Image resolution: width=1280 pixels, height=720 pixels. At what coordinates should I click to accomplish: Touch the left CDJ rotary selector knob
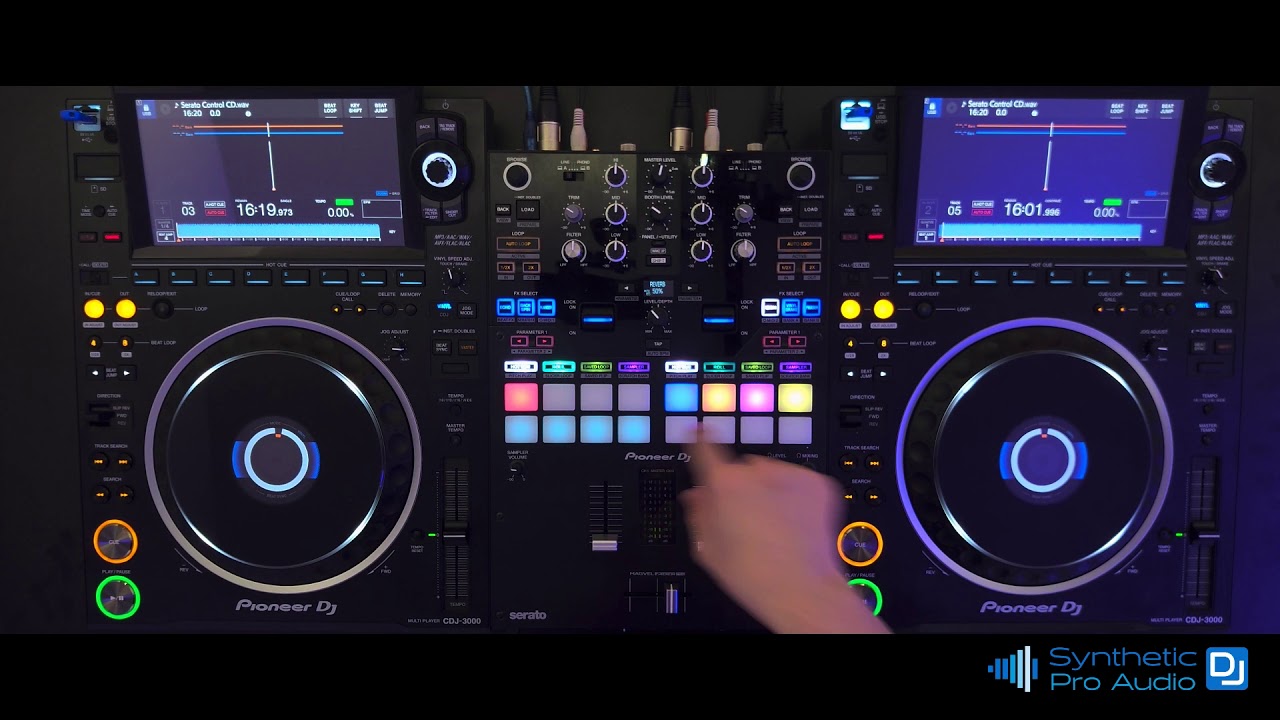click(x=439, y=170)
